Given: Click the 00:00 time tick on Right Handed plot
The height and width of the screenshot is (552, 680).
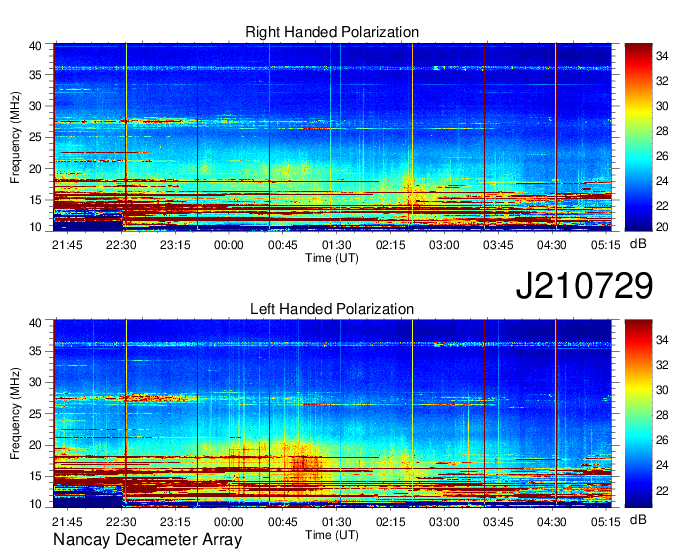Looking at the screenshot, I should point(229,245).
